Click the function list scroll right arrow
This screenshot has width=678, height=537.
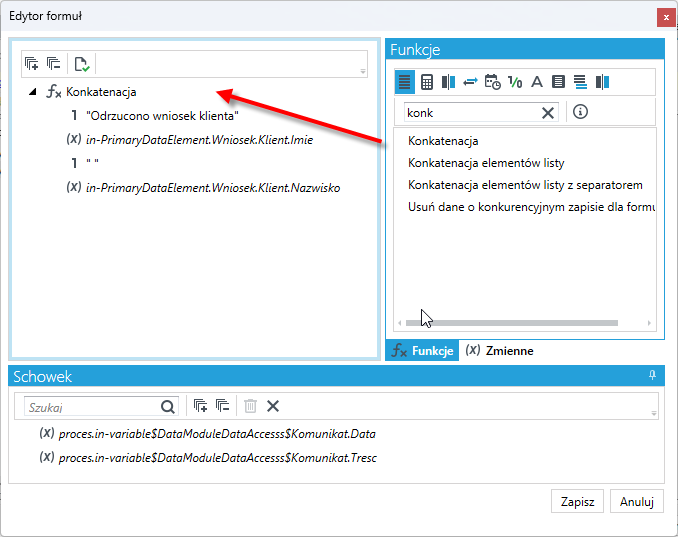pos(649,323)
